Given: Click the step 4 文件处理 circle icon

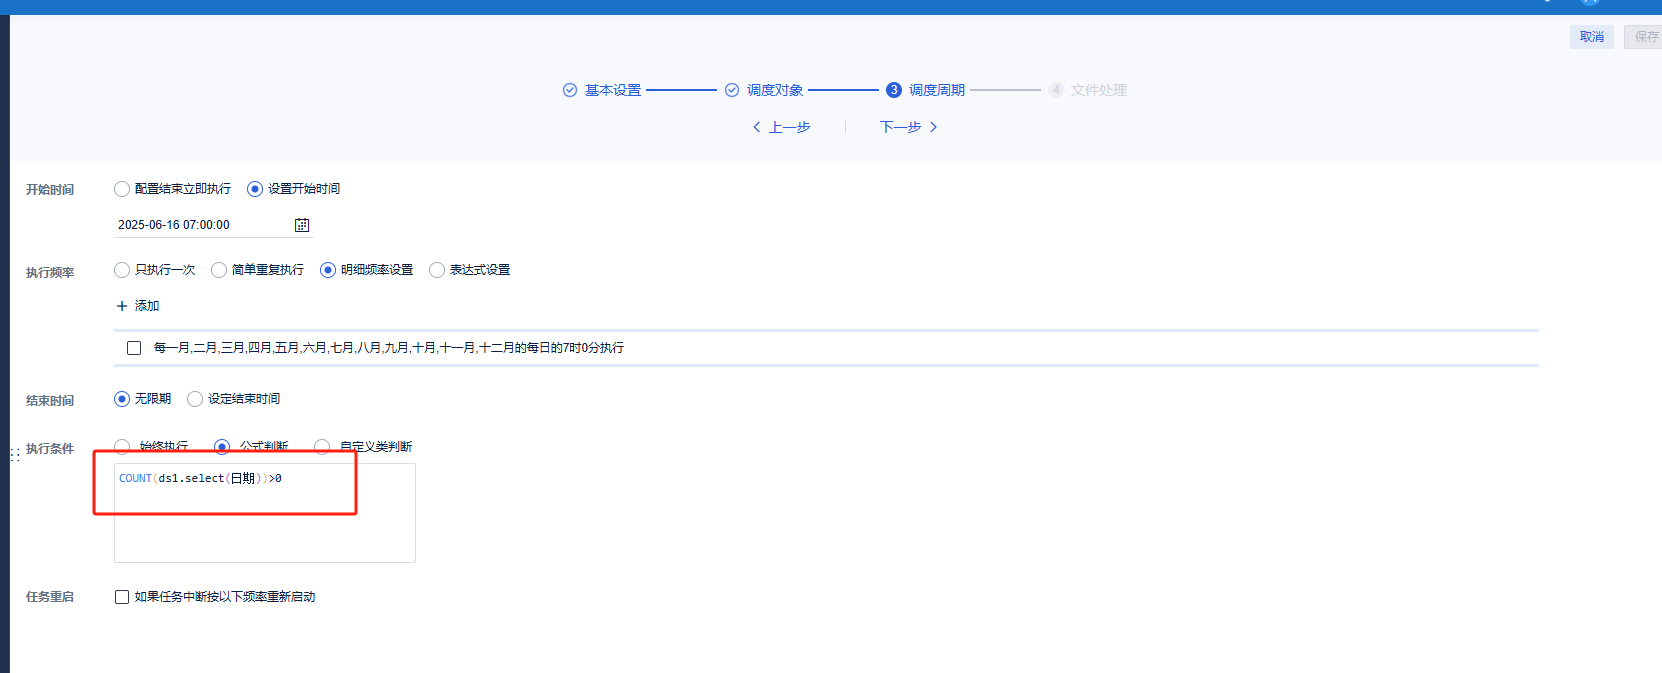Looking at the screenshot, I should pyautogui.click(x=1056, y=90).
